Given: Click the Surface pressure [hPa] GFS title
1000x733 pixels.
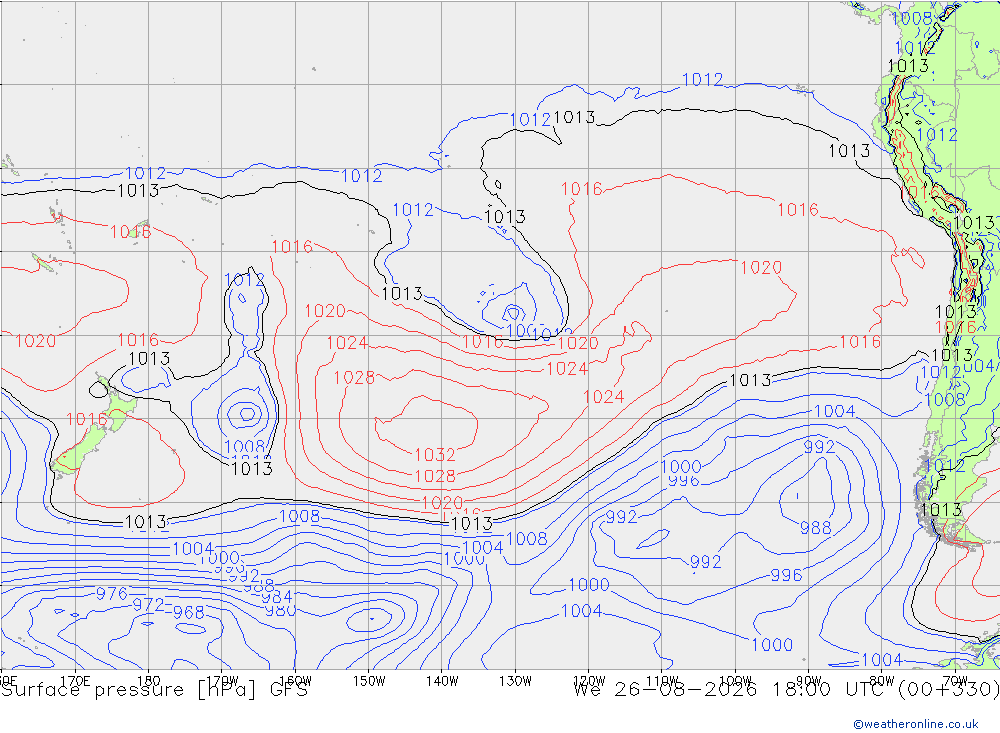Looking at the screenshot, I should [154, 690].
